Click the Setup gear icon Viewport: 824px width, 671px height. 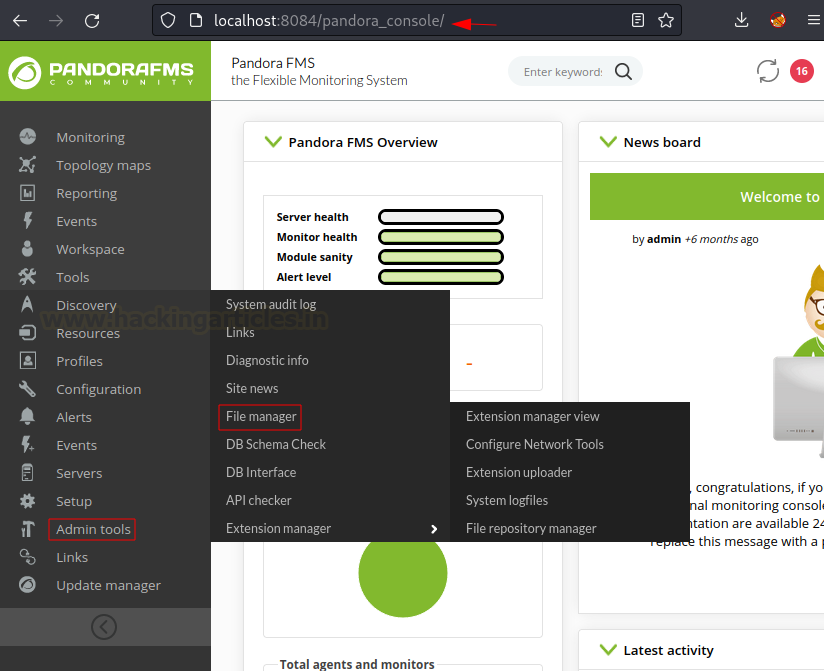[27, 501]
